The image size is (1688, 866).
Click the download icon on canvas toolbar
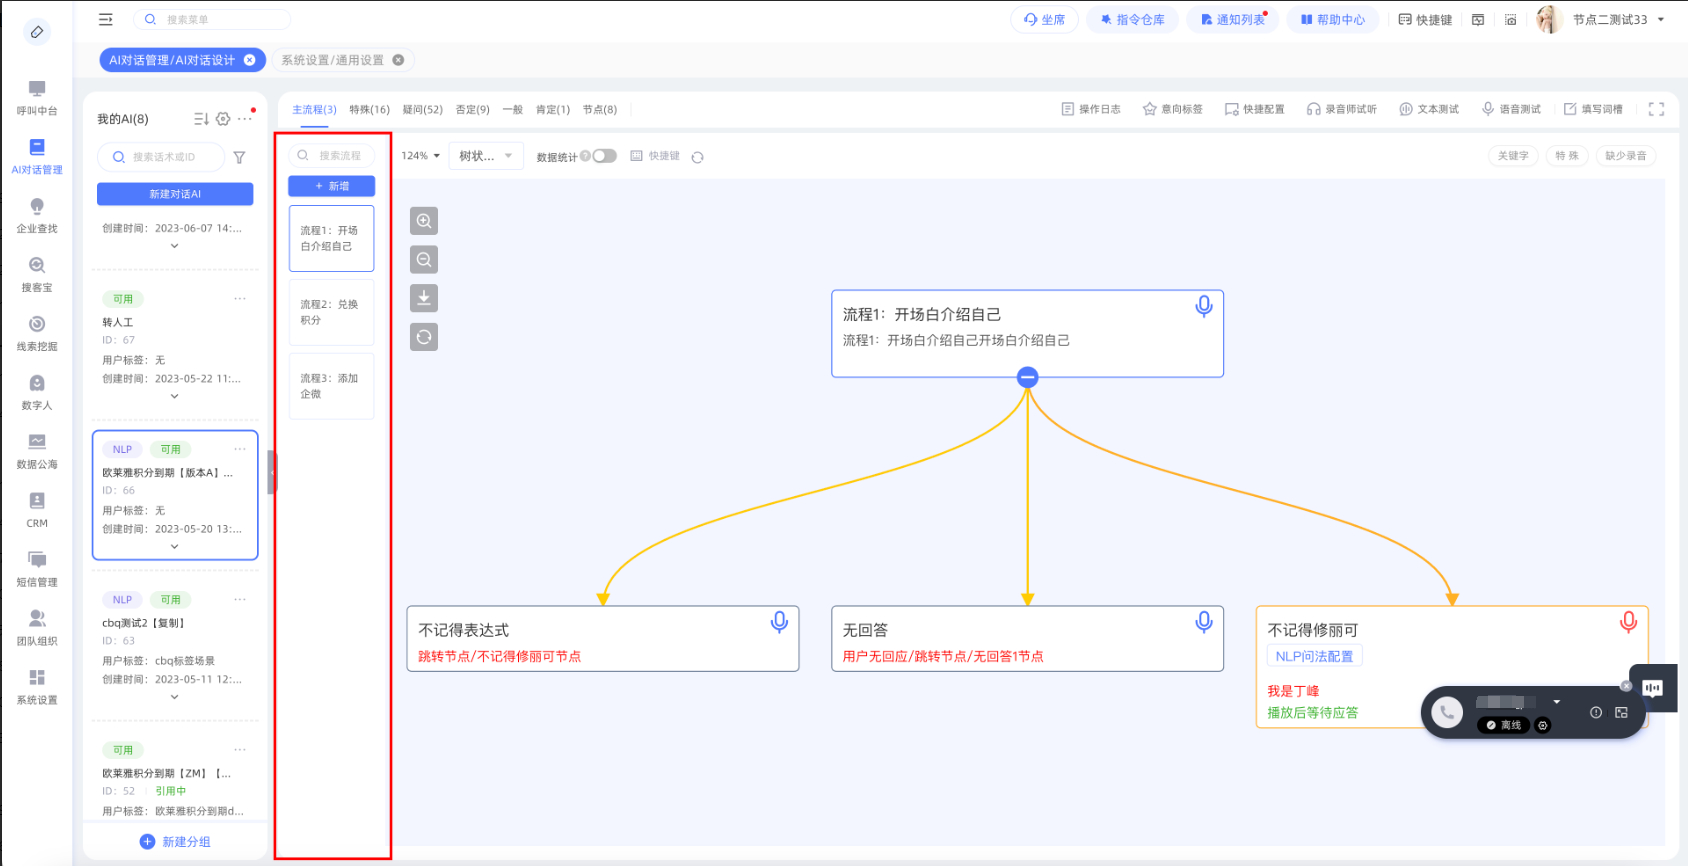tap(424, 298)
